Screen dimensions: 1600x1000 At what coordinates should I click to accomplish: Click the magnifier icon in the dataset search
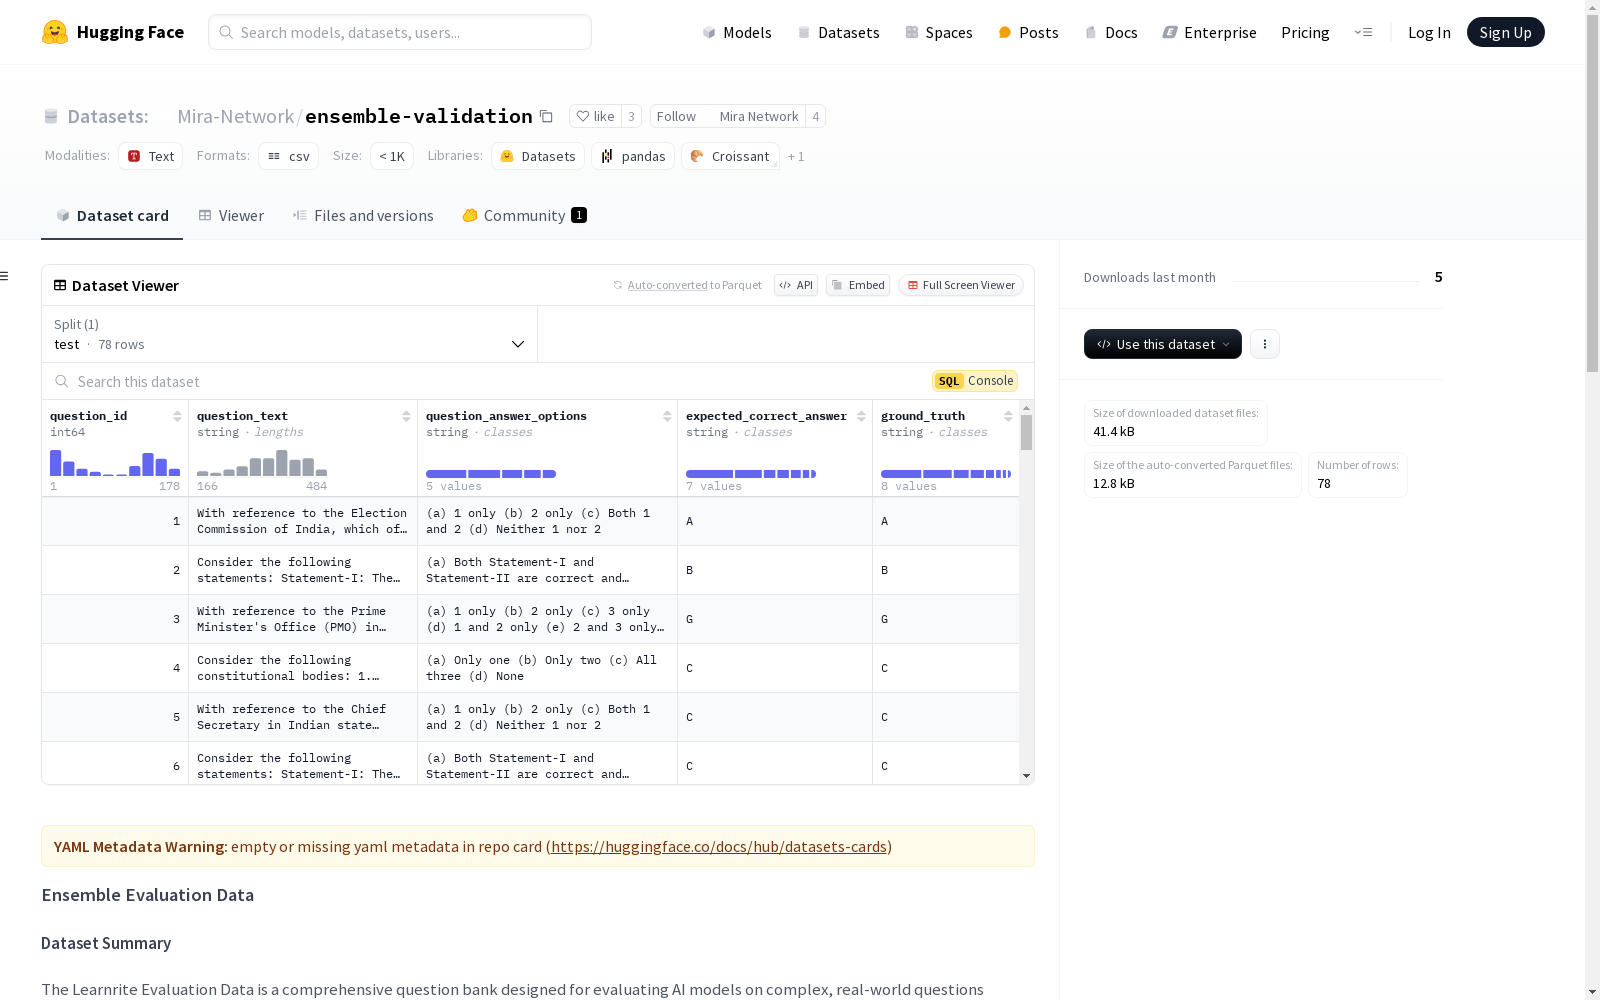click(x=62, y=381)
